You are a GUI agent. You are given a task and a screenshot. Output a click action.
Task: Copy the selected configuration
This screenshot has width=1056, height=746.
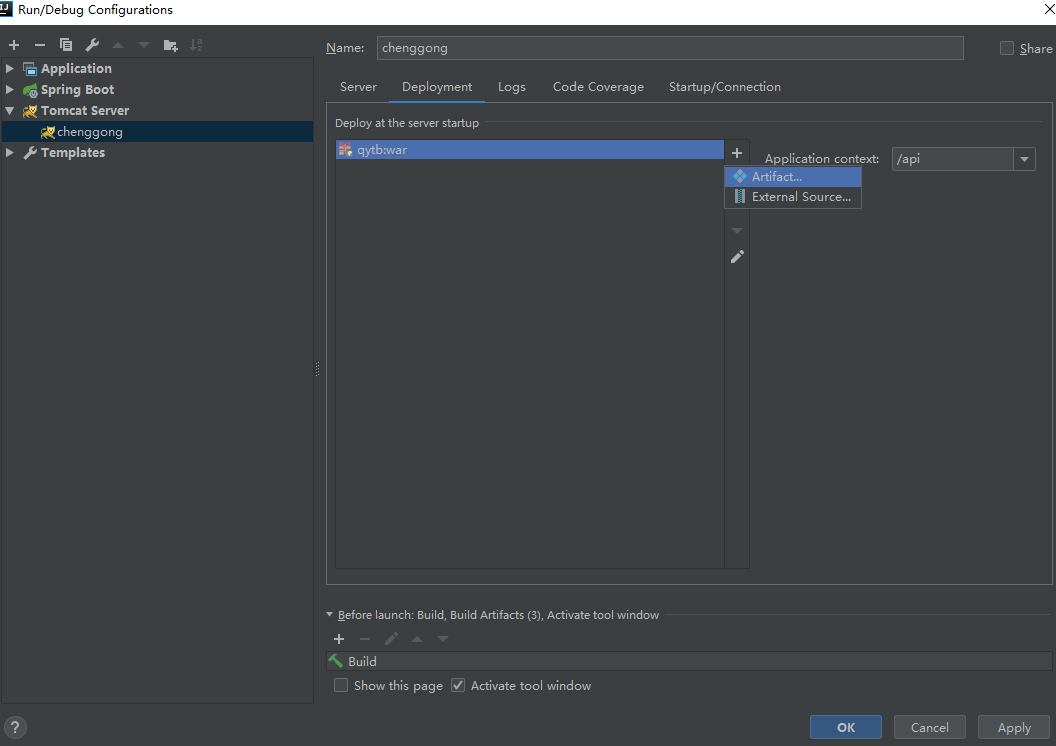tap(65, 44)
